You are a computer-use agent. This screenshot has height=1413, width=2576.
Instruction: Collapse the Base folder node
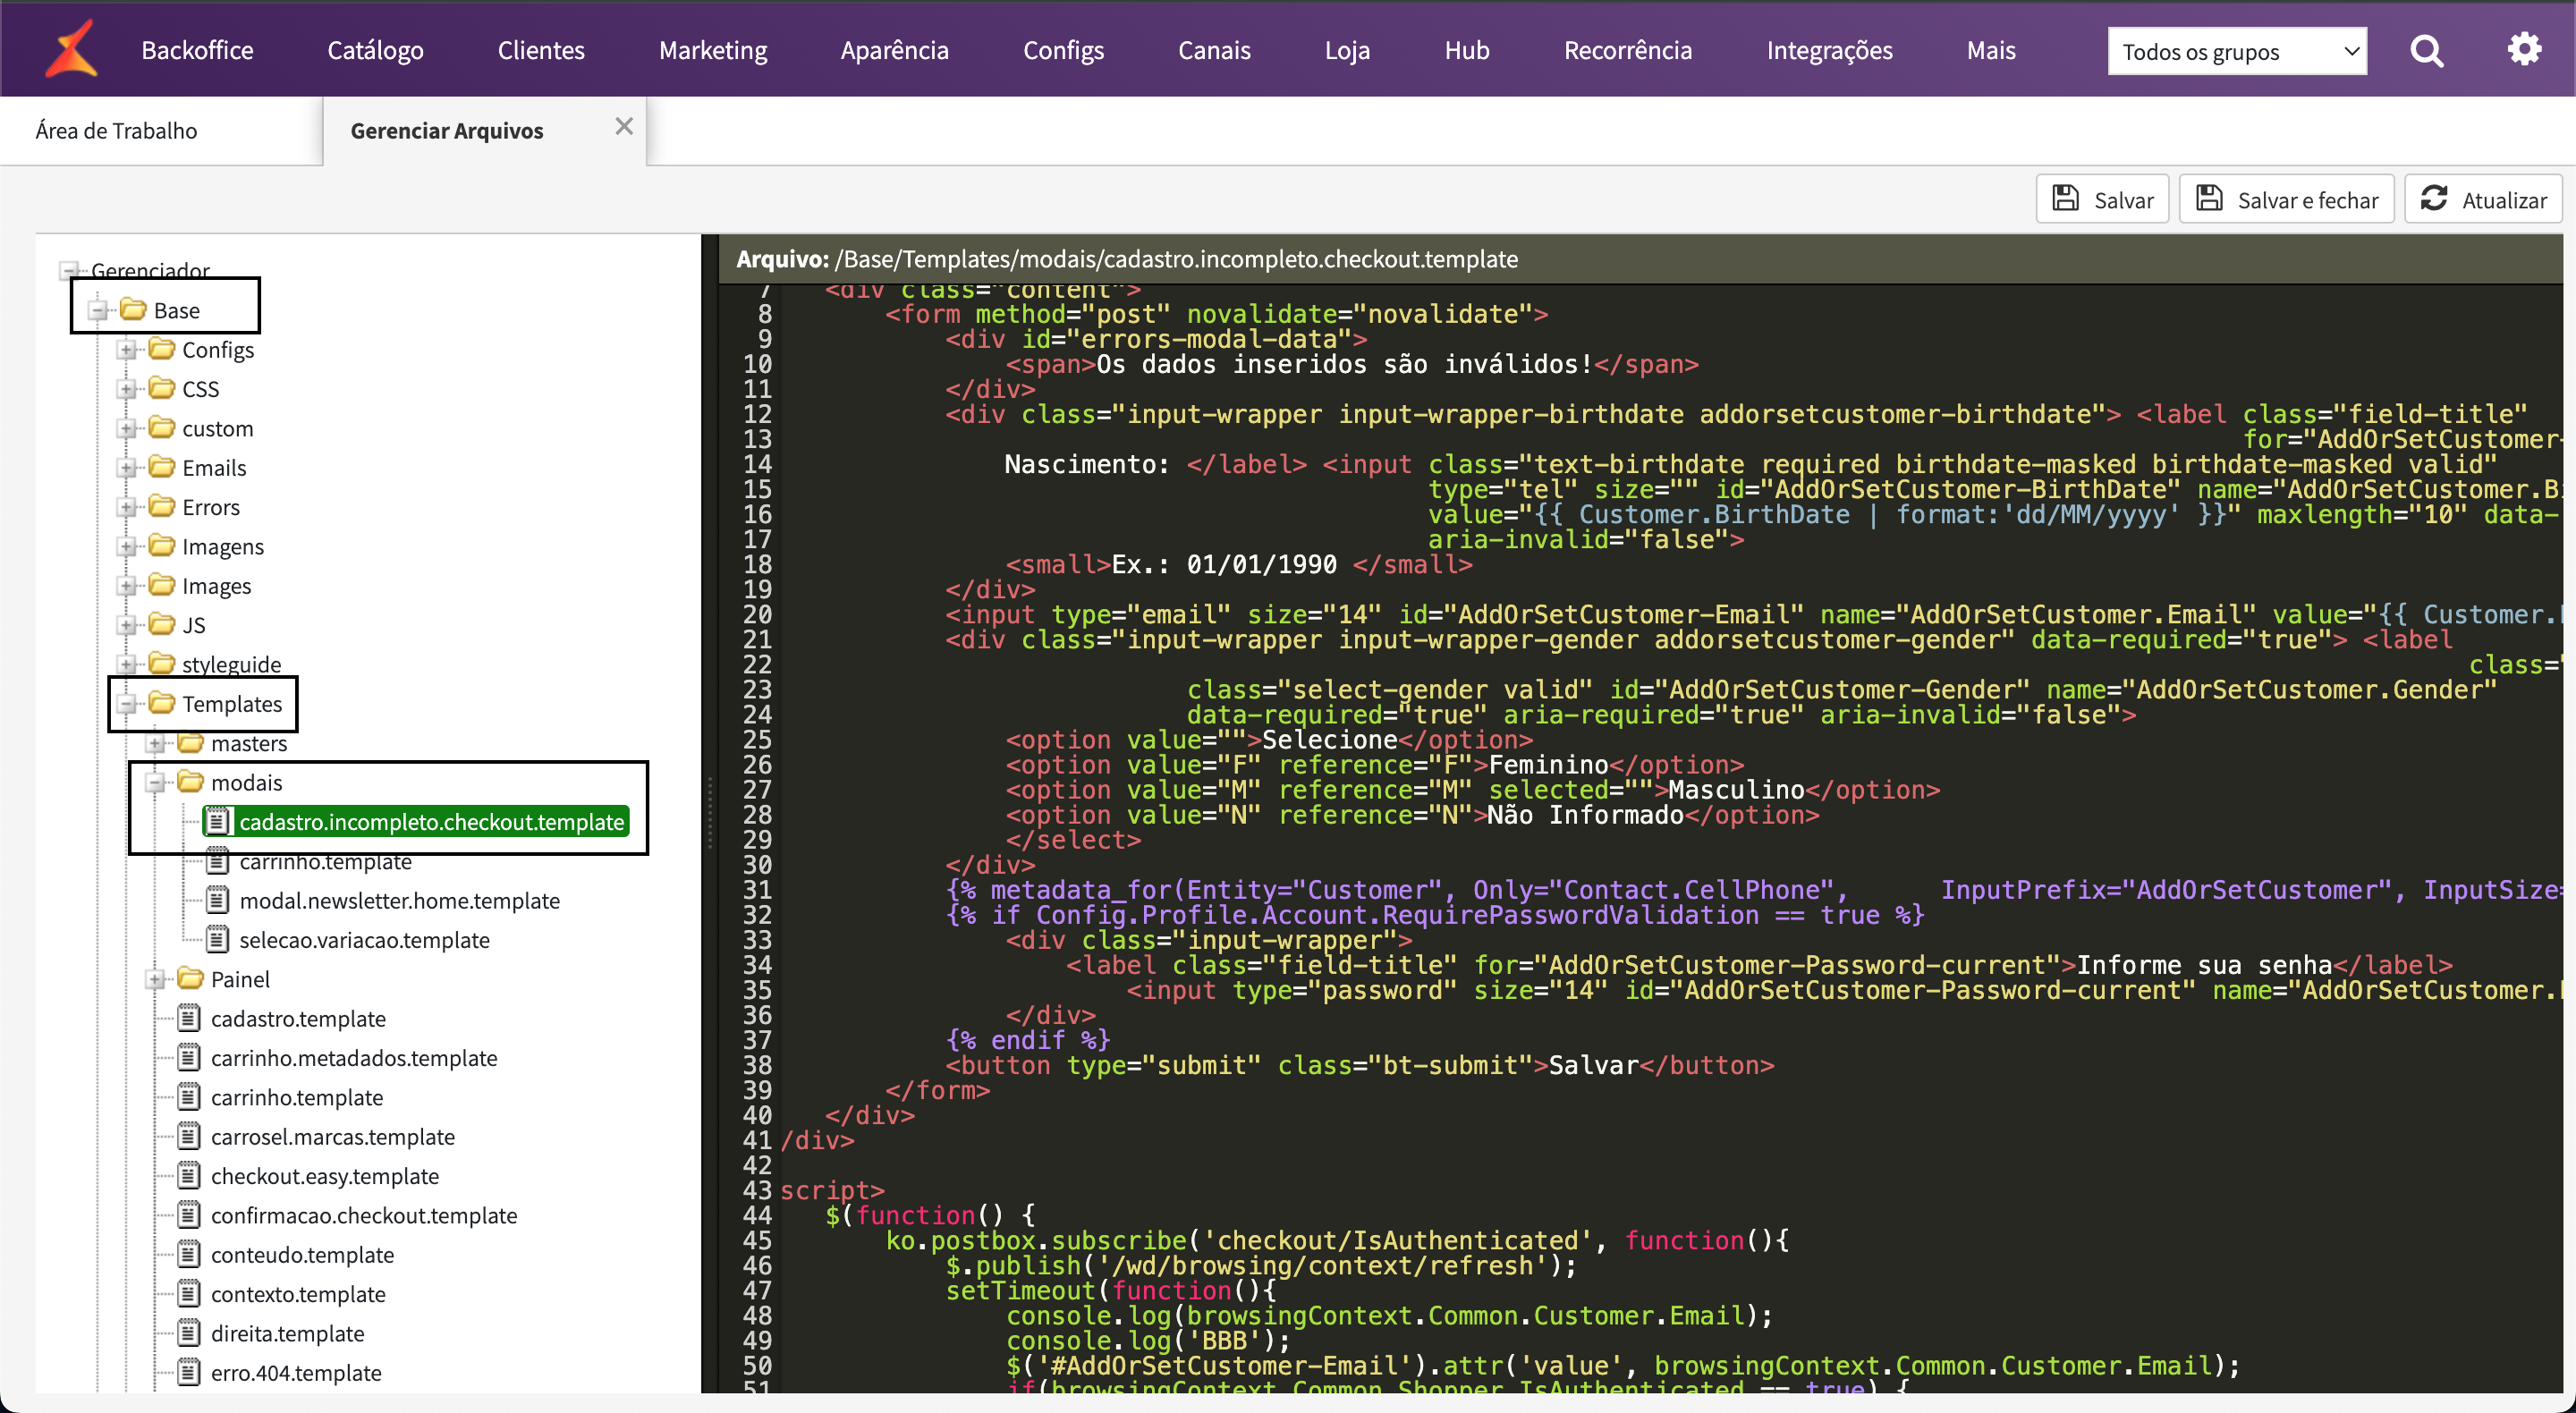(x=98, y=310)
